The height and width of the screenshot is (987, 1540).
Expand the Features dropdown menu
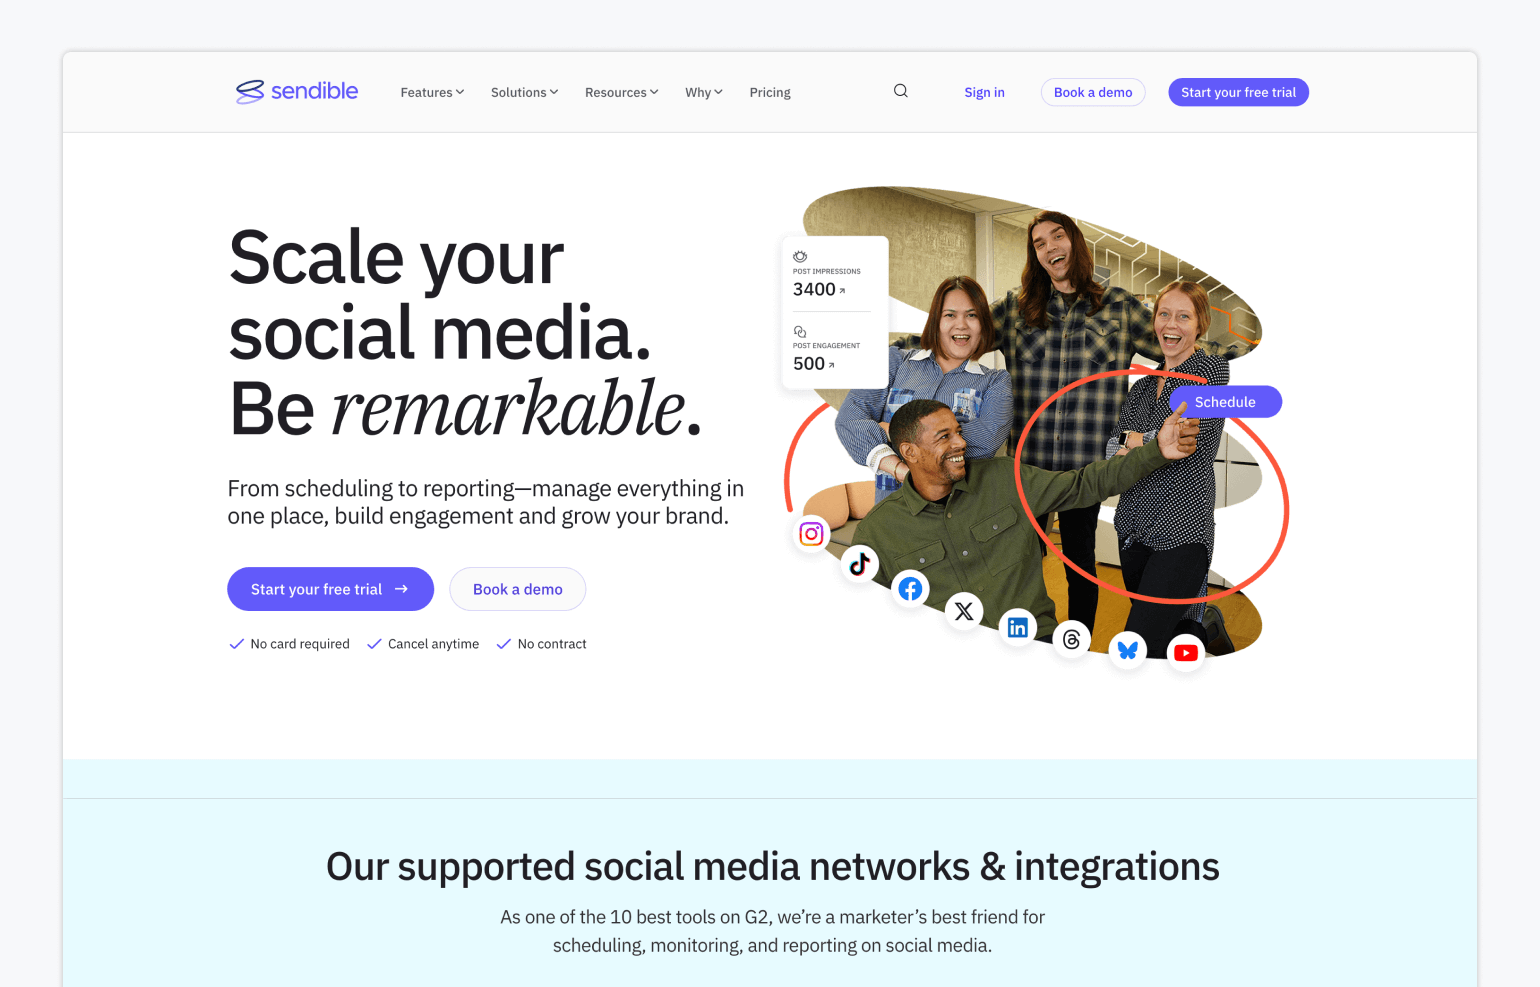click(x=432, y=92)
